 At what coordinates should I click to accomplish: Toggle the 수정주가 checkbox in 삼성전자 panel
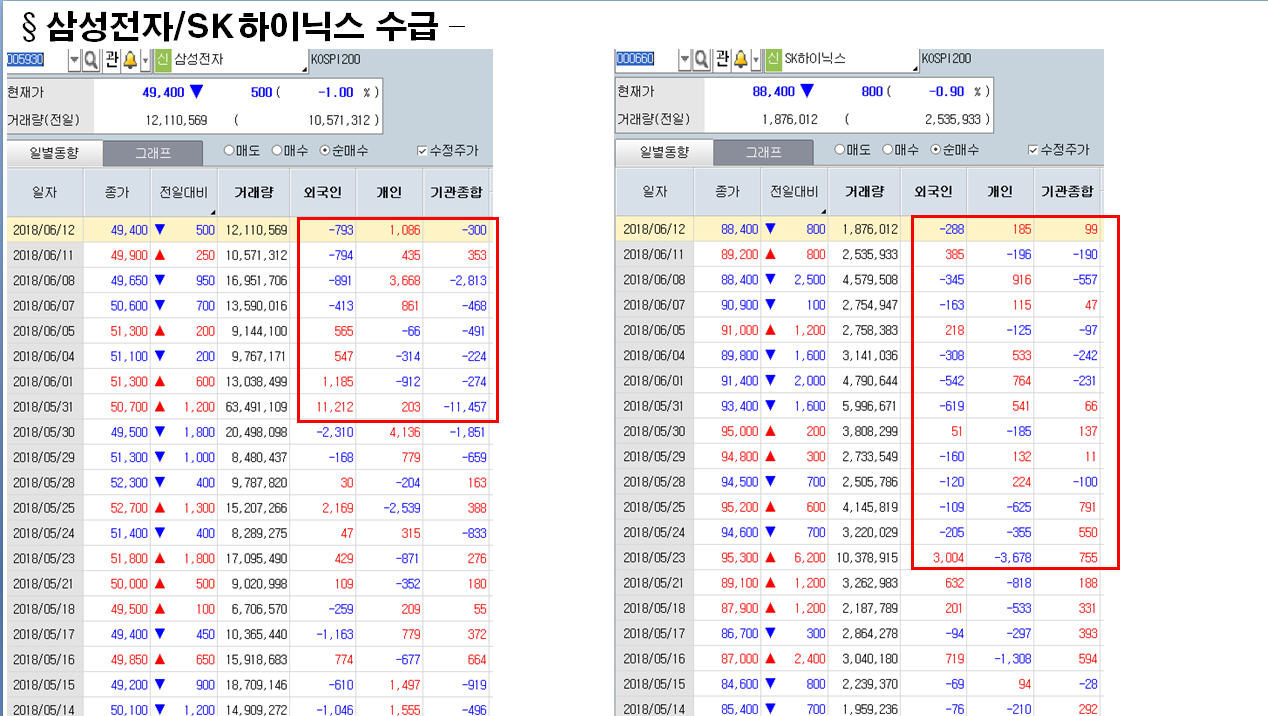422,151
